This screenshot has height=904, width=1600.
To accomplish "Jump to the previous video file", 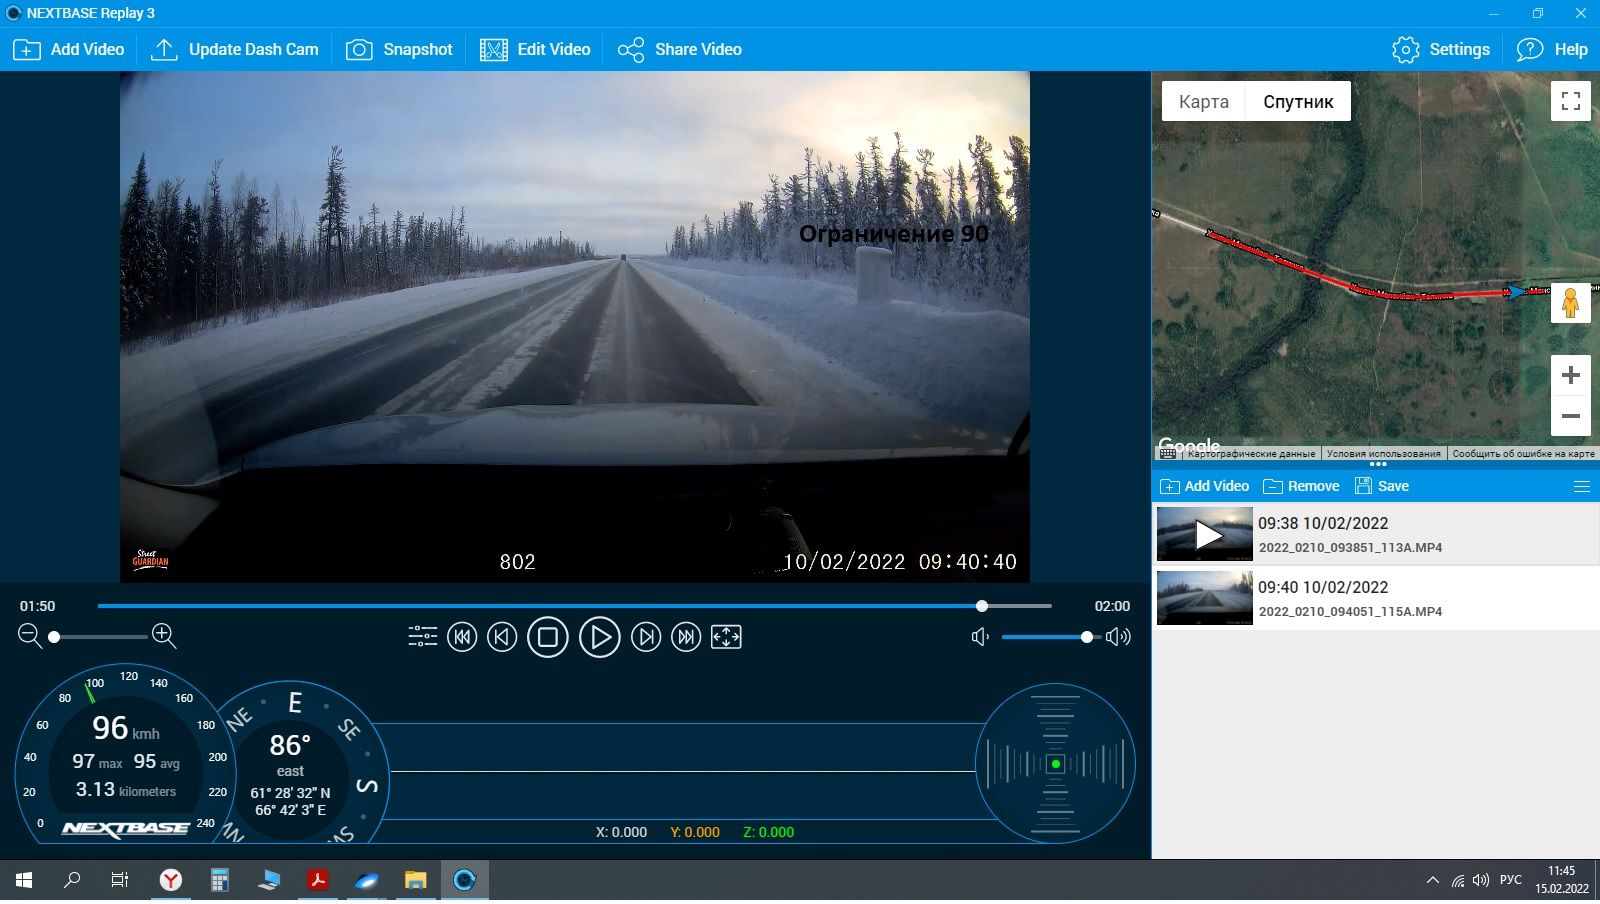I will pos(462,637).
